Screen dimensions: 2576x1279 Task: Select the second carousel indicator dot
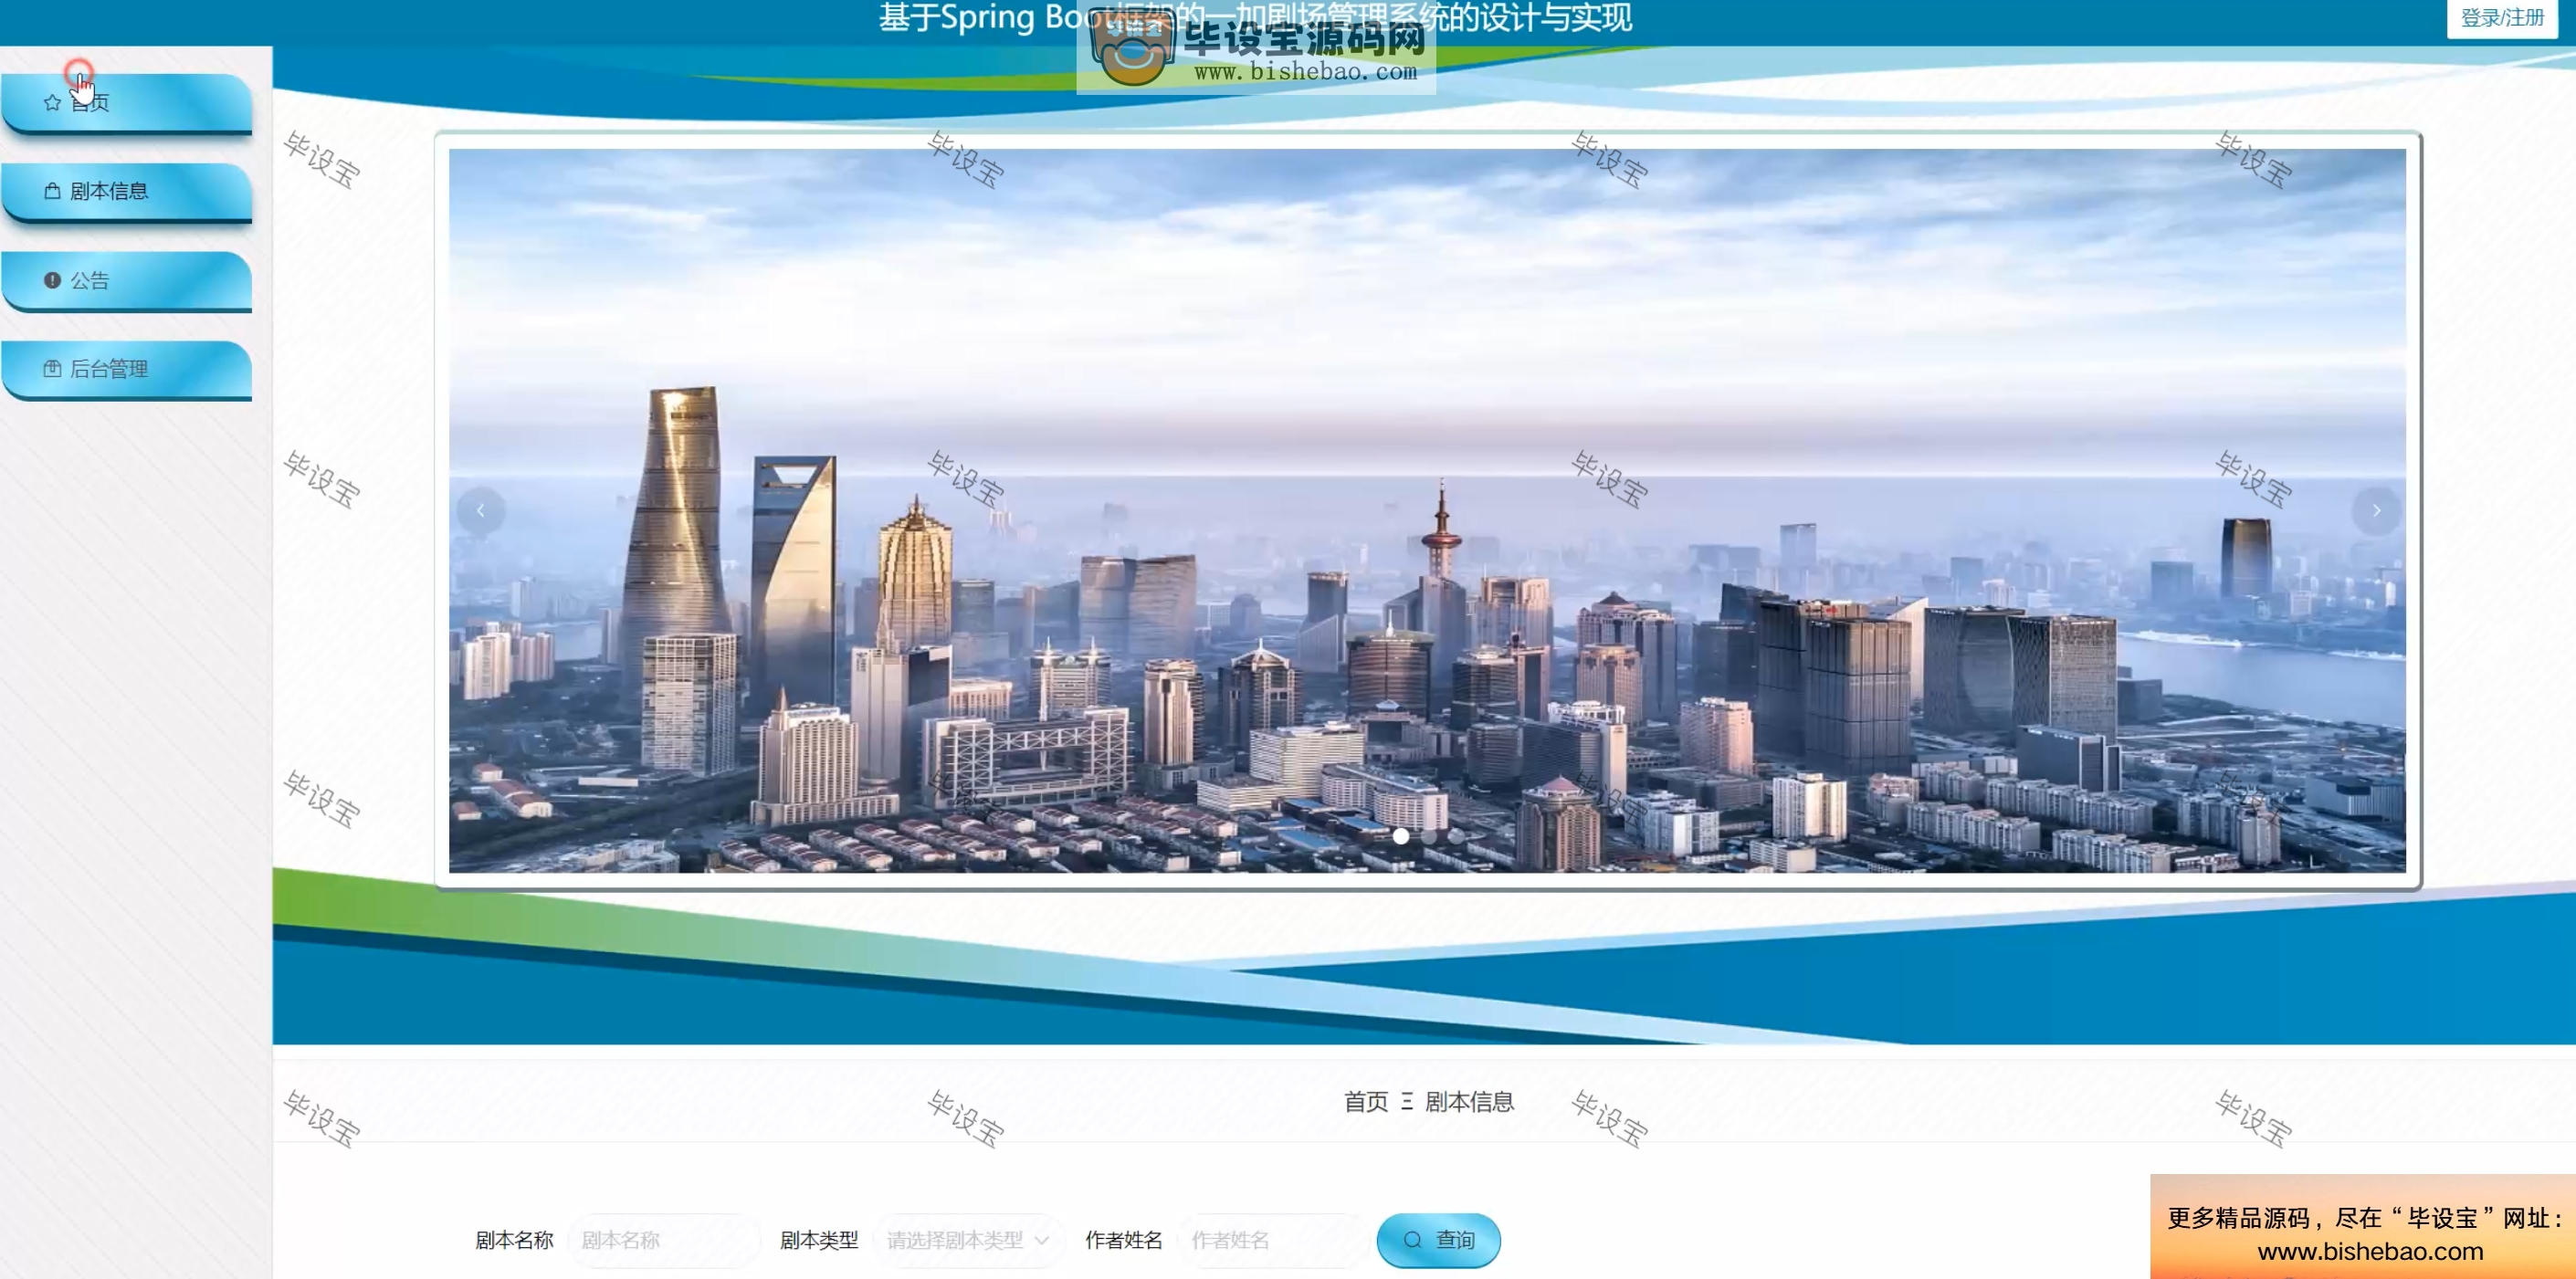[x=1429, y=836]
